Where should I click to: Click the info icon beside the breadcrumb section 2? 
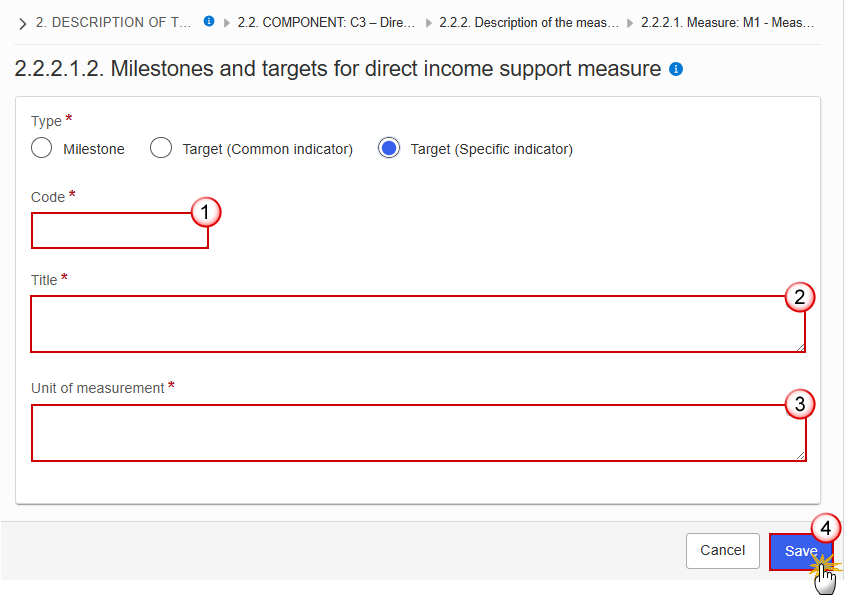pos(209,22)
